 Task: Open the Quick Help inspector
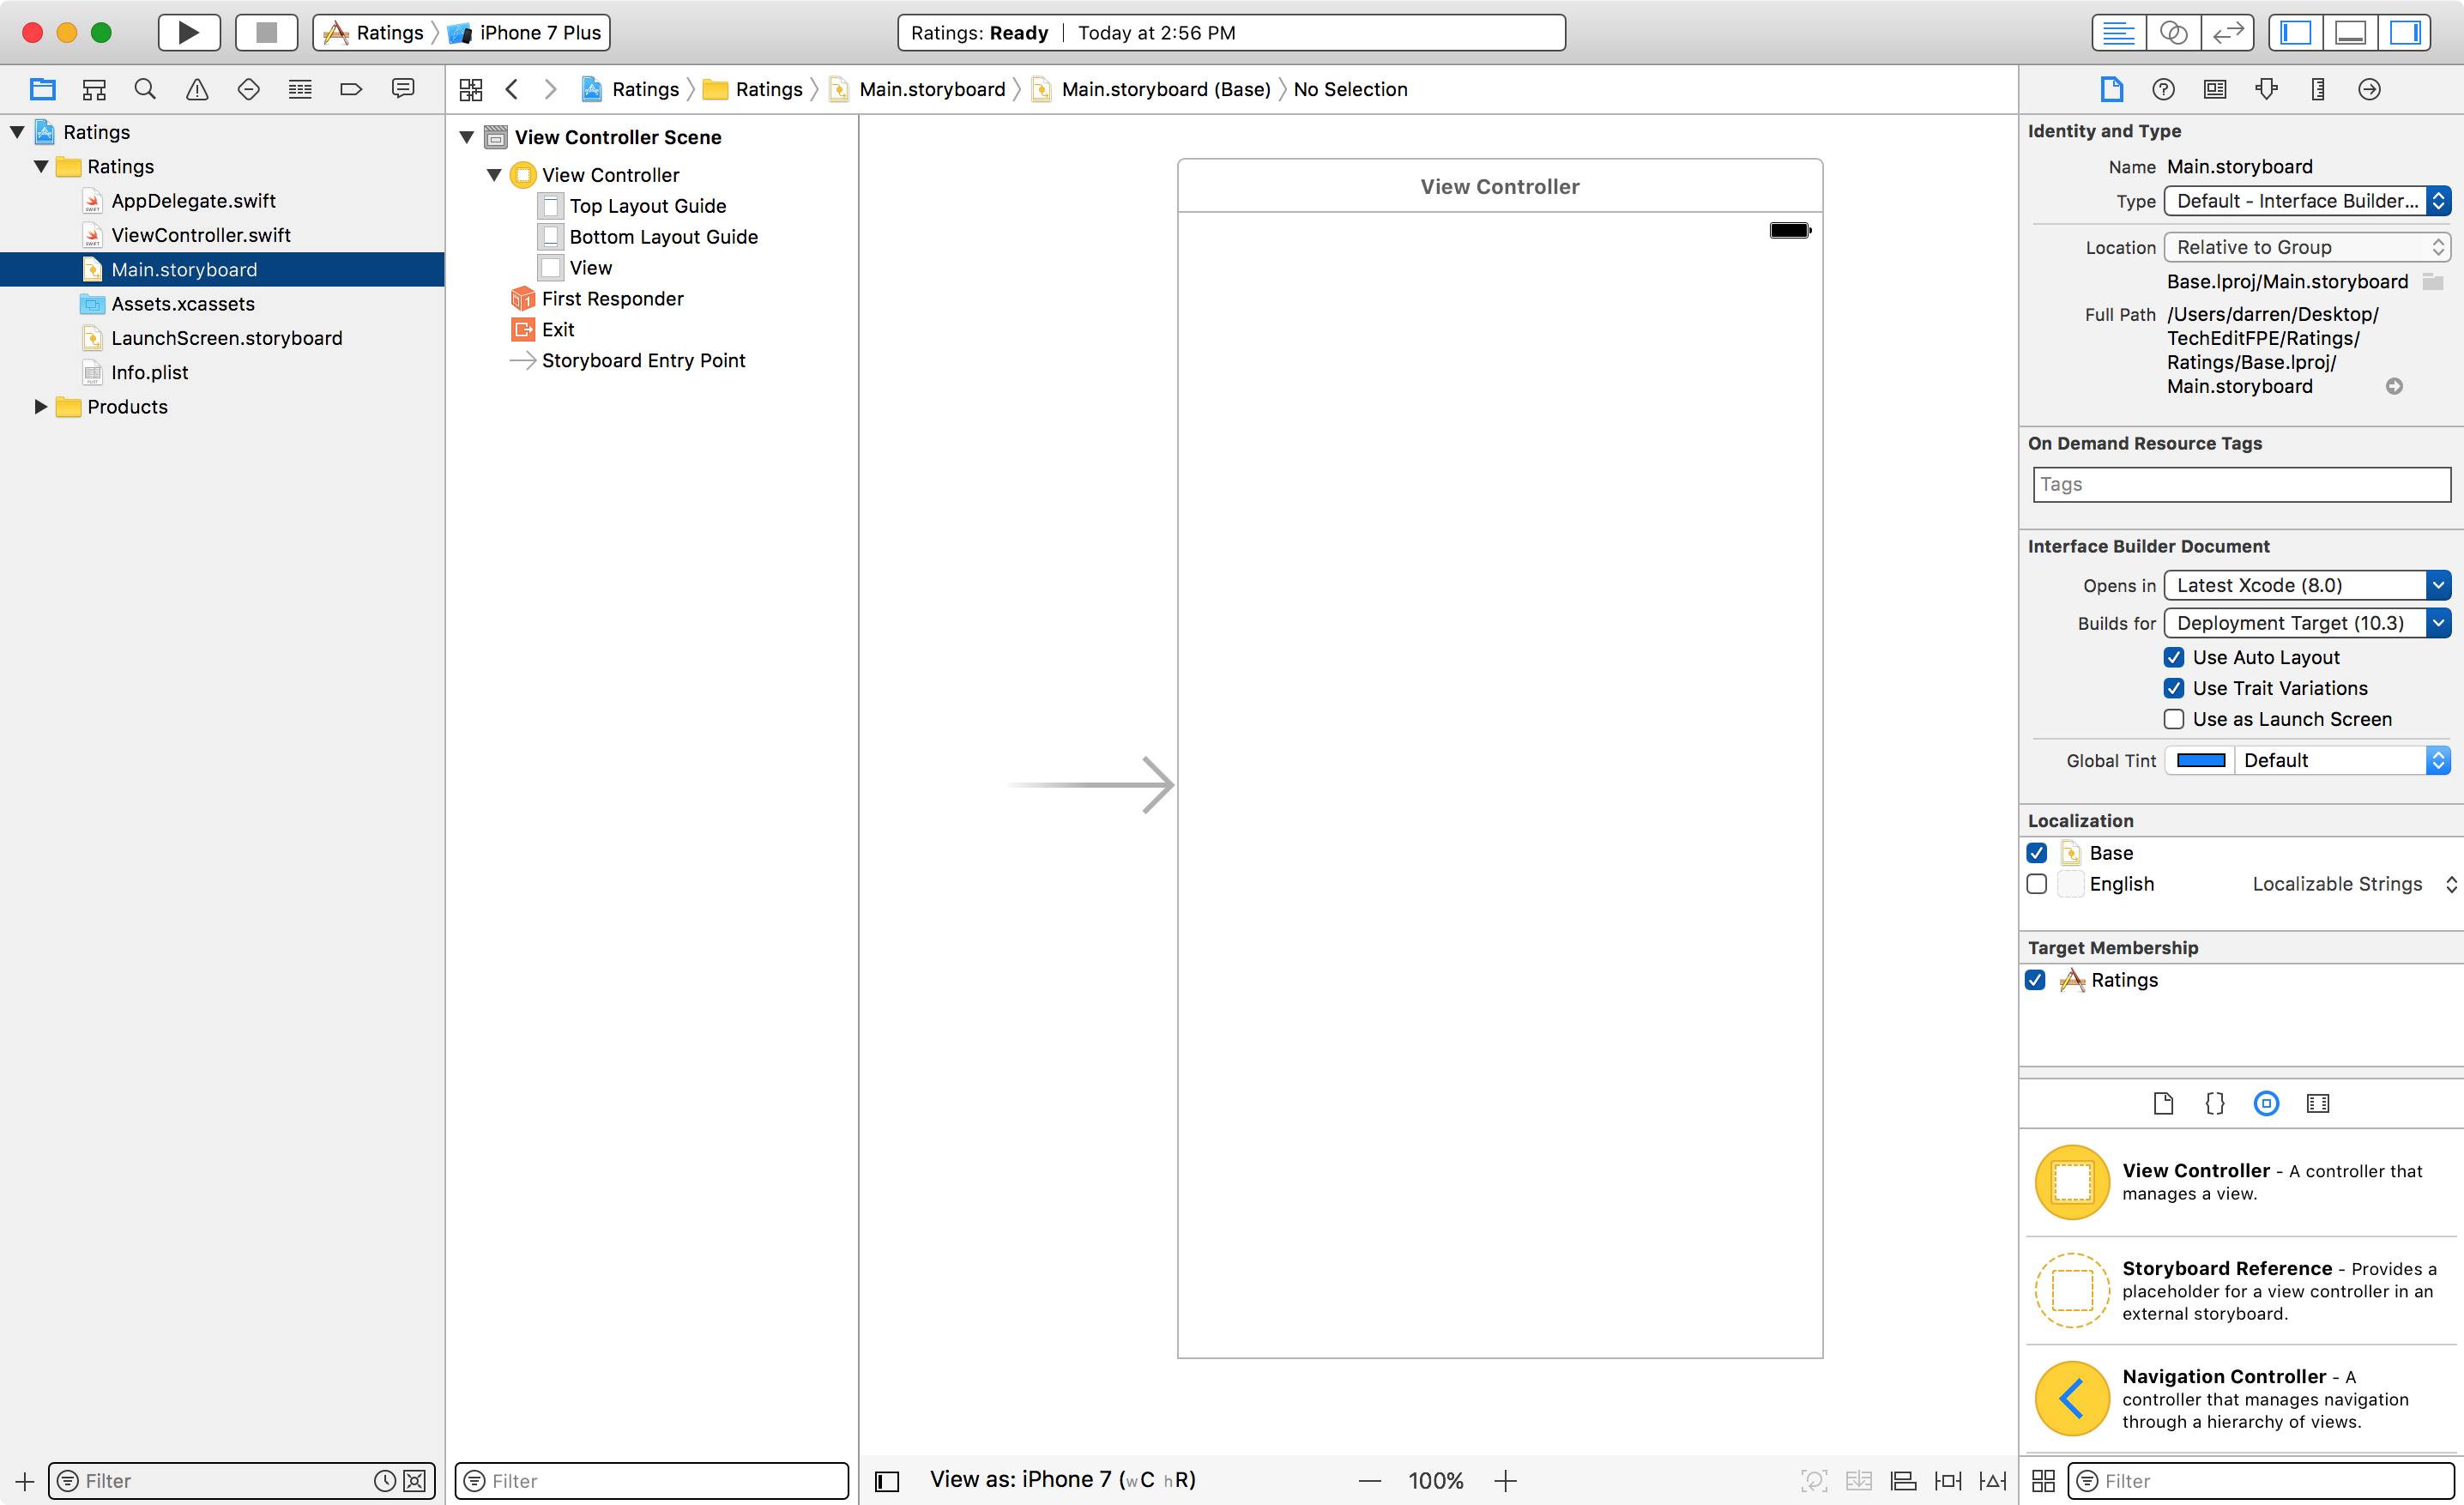(x=2162, y=89)
